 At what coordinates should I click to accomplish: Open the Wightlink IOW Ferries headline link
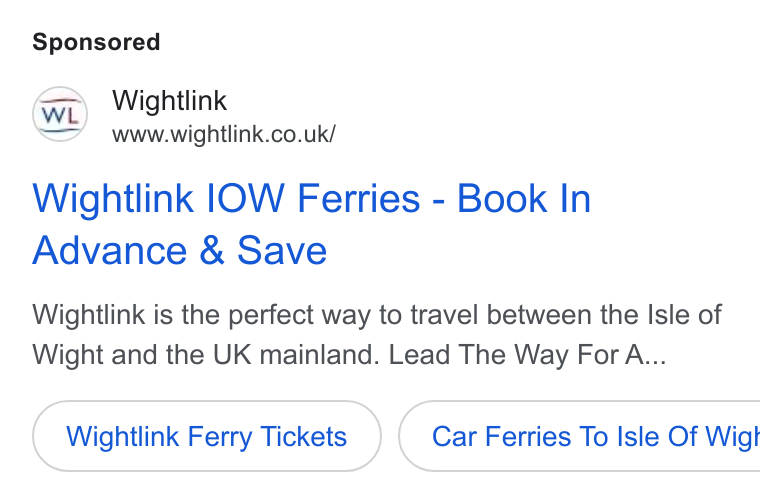point(312,224)
